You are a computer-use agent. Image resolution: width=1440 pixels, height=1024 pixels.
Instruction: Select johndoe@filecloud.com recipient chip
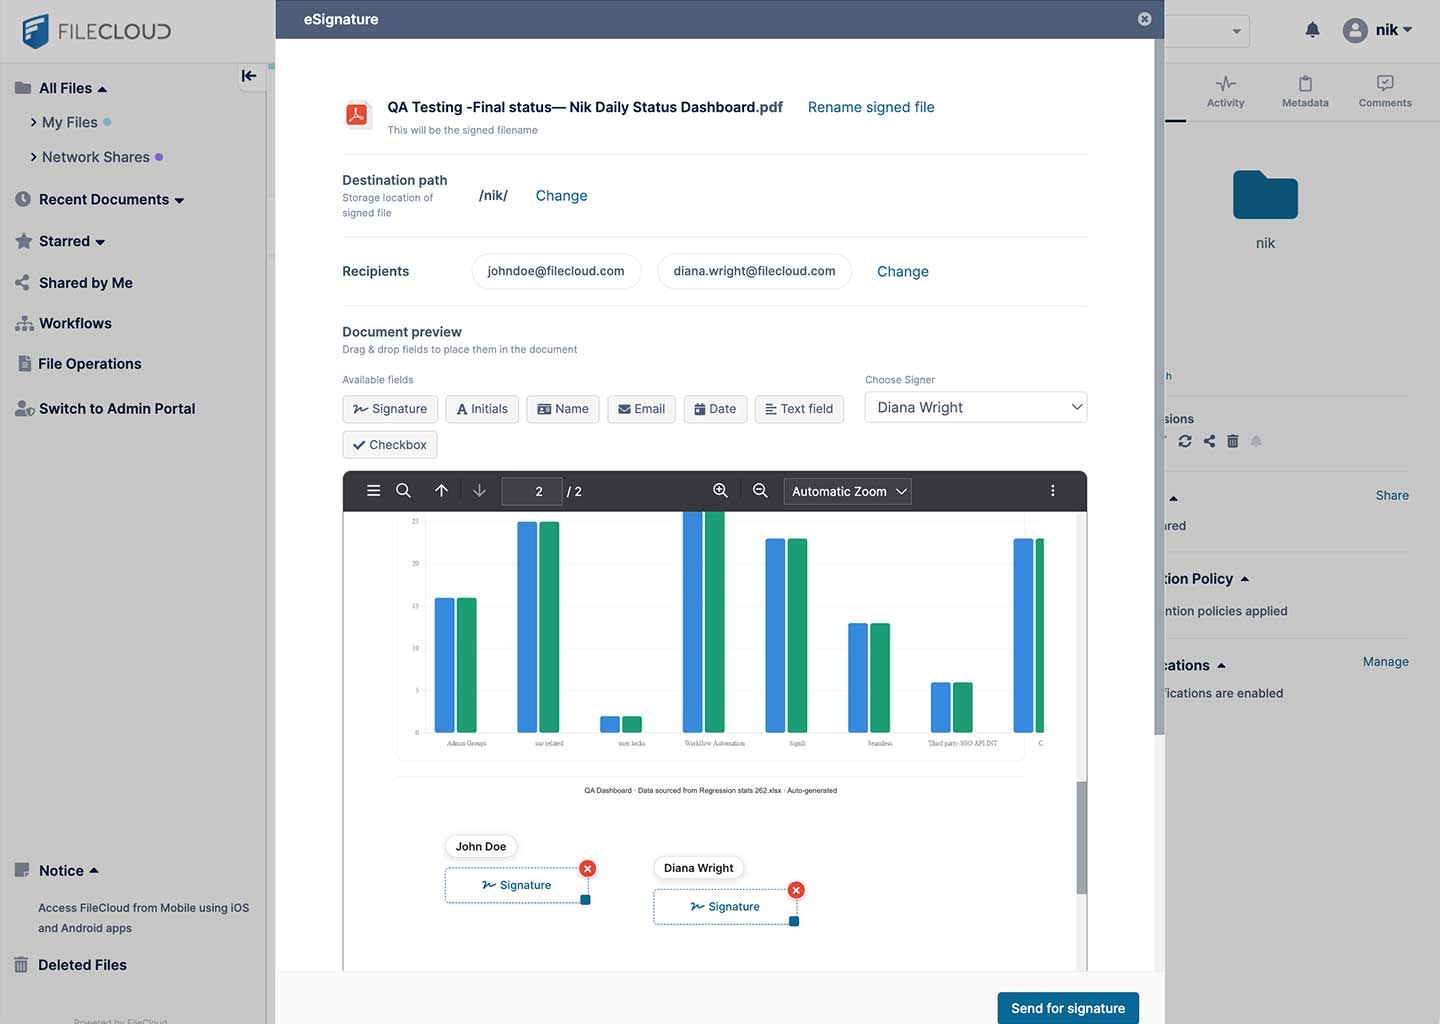(x=556, y=271)
